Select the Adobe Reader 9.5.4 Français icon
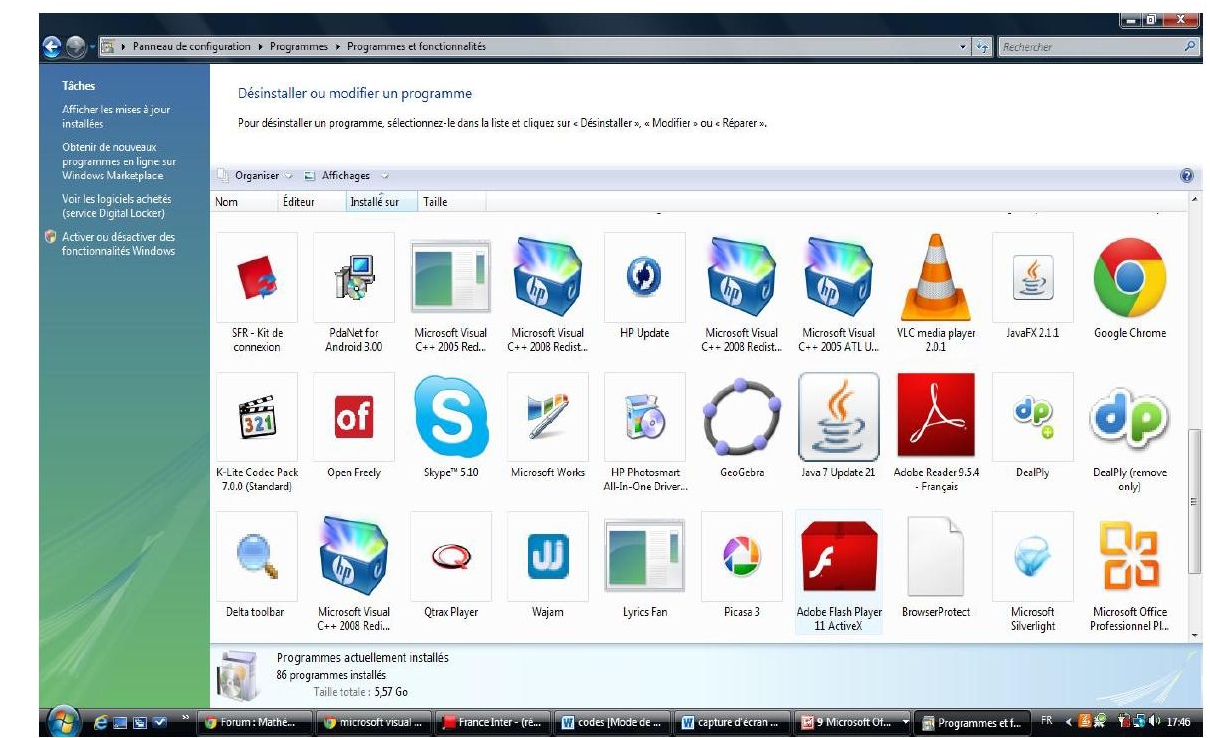 pos(936,415)
